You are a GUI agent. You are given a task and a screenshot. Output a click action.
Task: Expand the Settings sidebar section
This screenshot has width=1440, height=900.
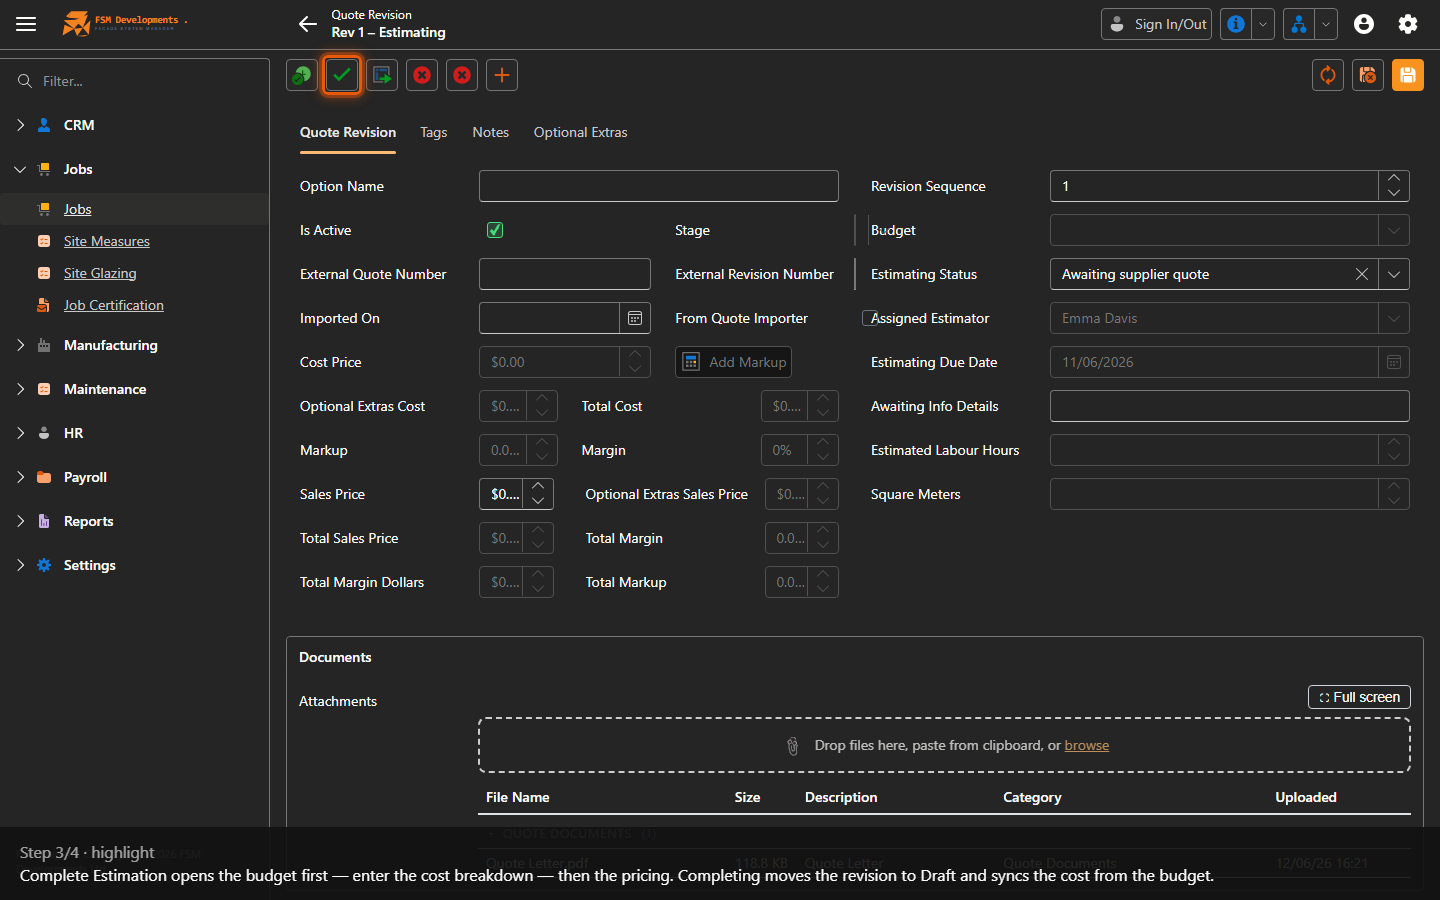click(20, 565)
